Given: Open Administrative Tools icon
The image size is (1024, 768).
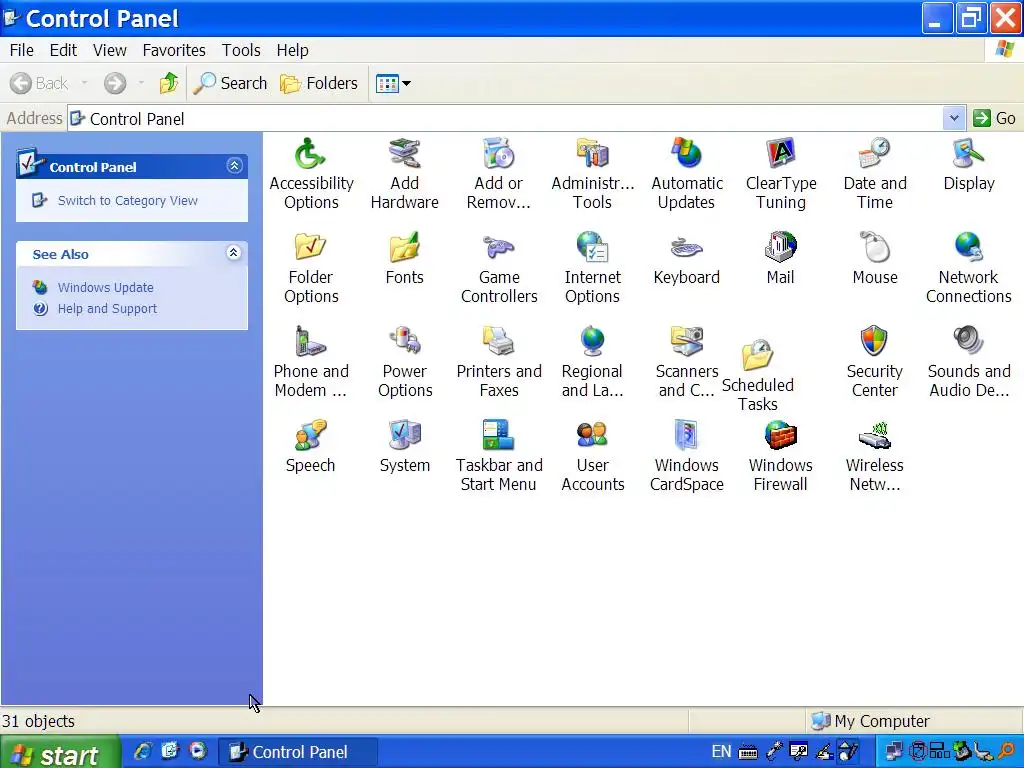Looking at the screenshot, I should point(592,154).
